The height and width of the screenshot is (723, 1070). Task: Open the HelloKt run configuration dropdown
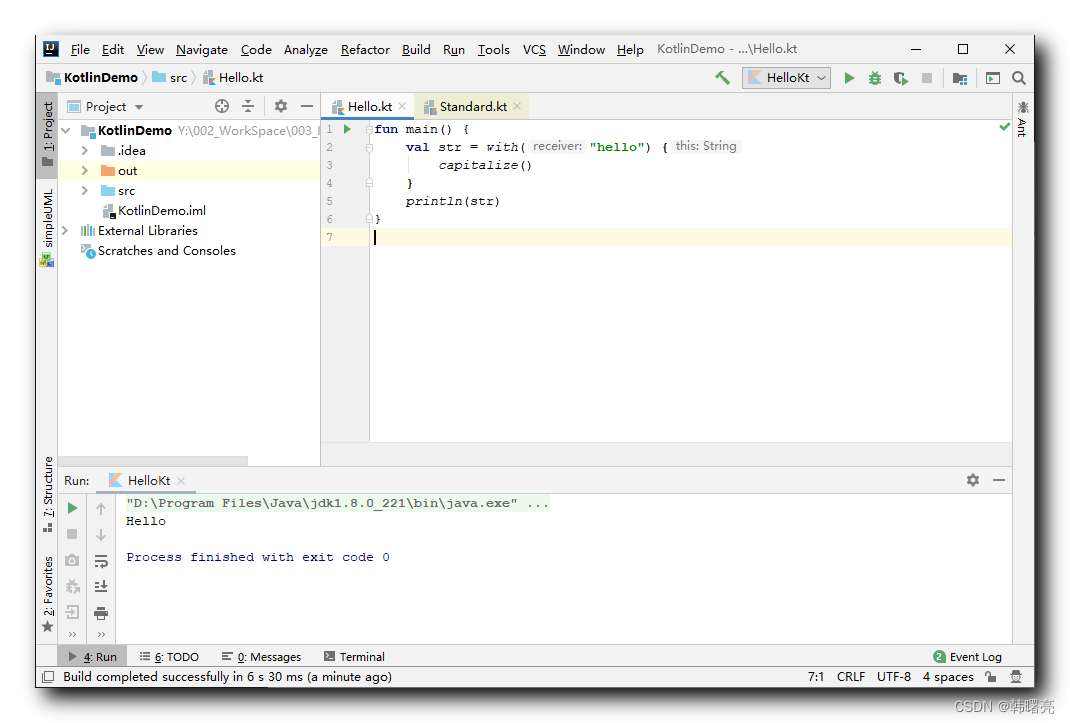click(x=786, y=78)
